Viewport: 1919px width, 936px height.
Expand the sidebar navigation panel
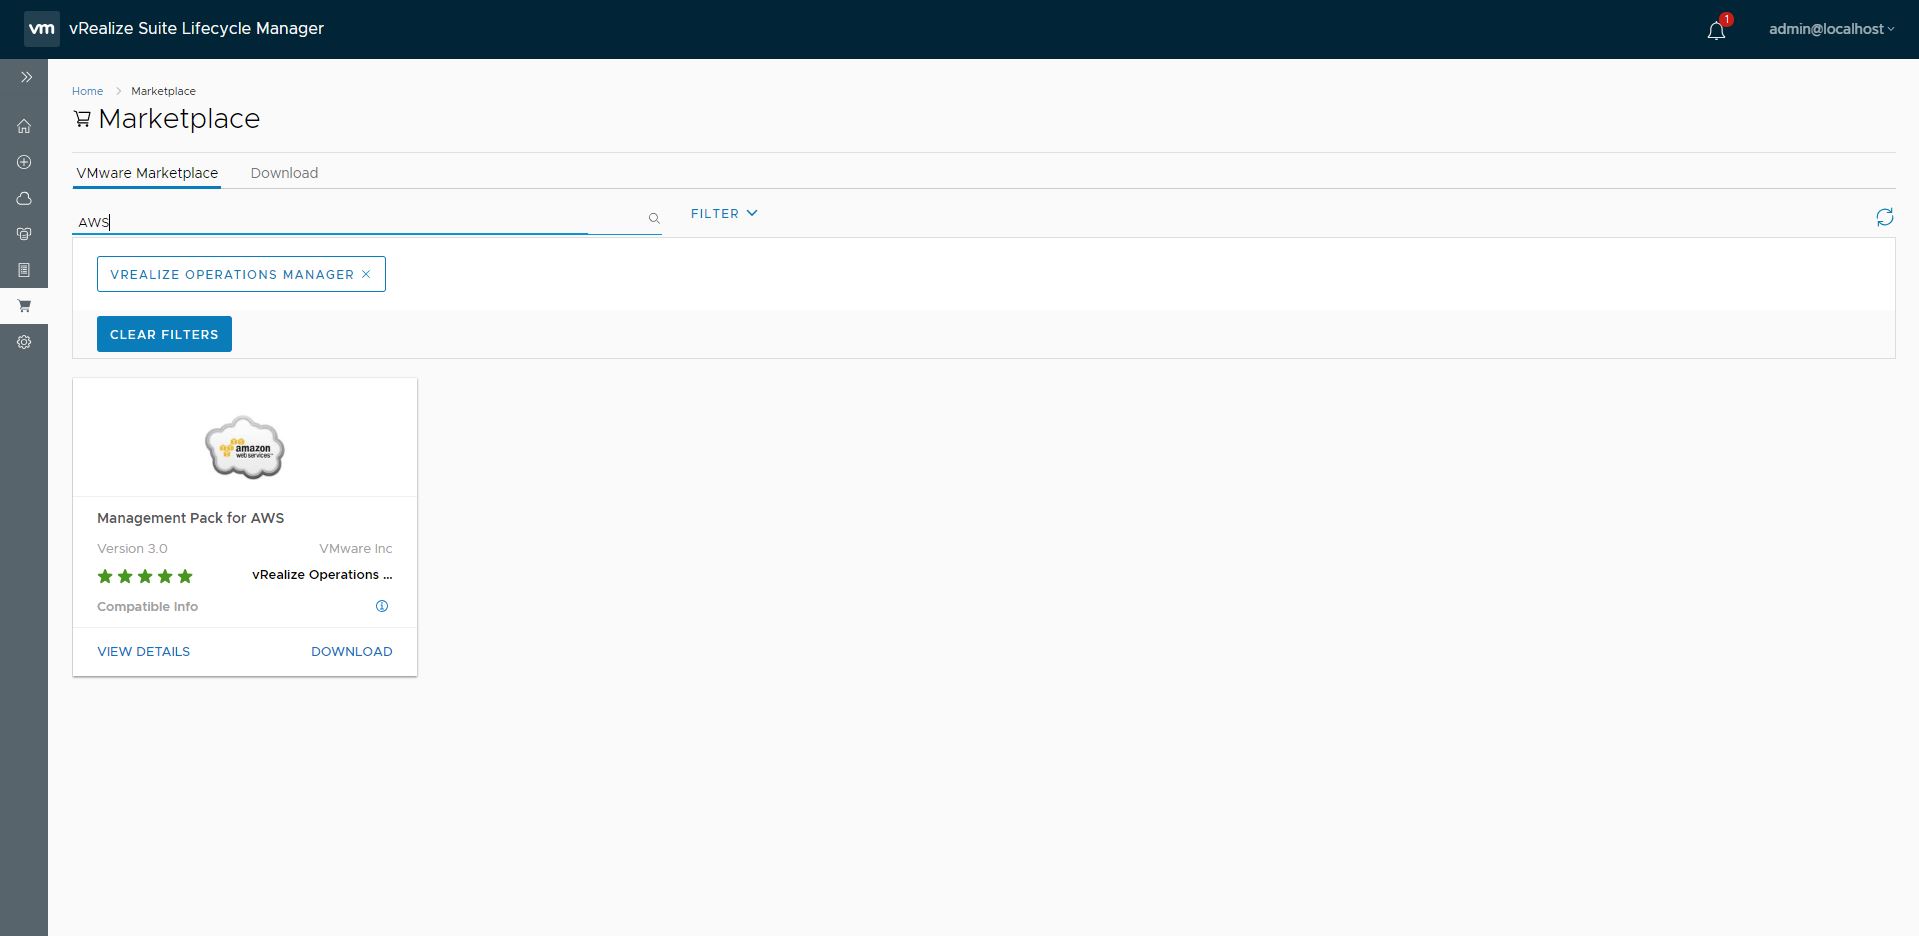pos(26,77)
